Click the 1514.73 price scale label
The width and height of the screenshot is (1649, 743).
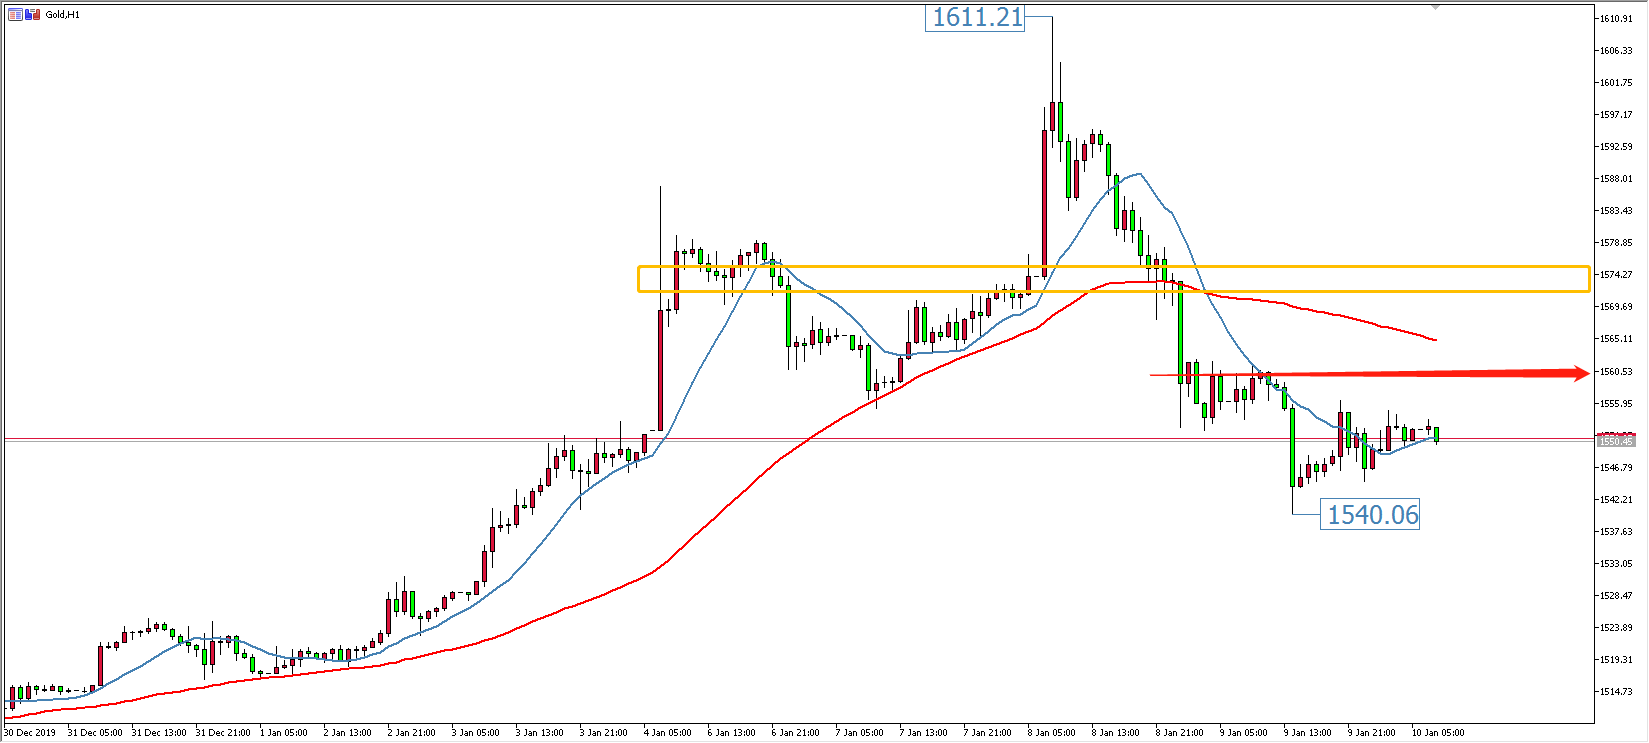coord(1615,692)
